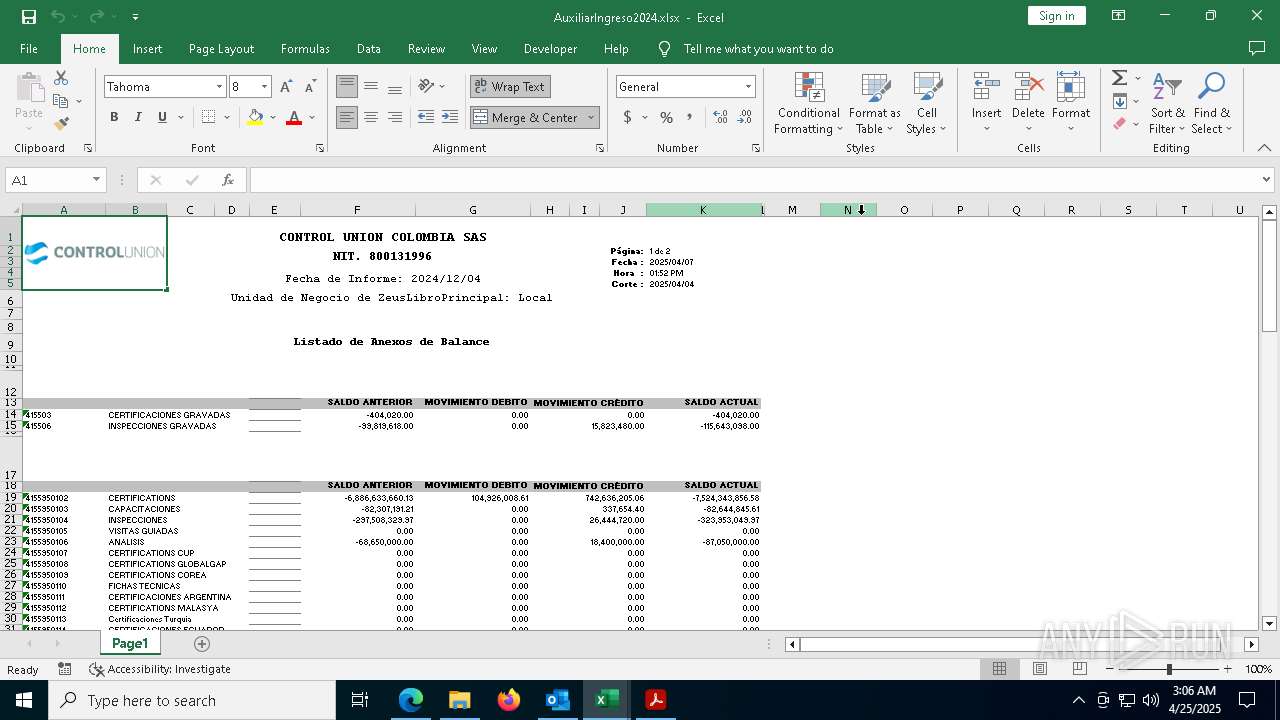
Task: Click the Align Right icon
Action: coord(395,117)
